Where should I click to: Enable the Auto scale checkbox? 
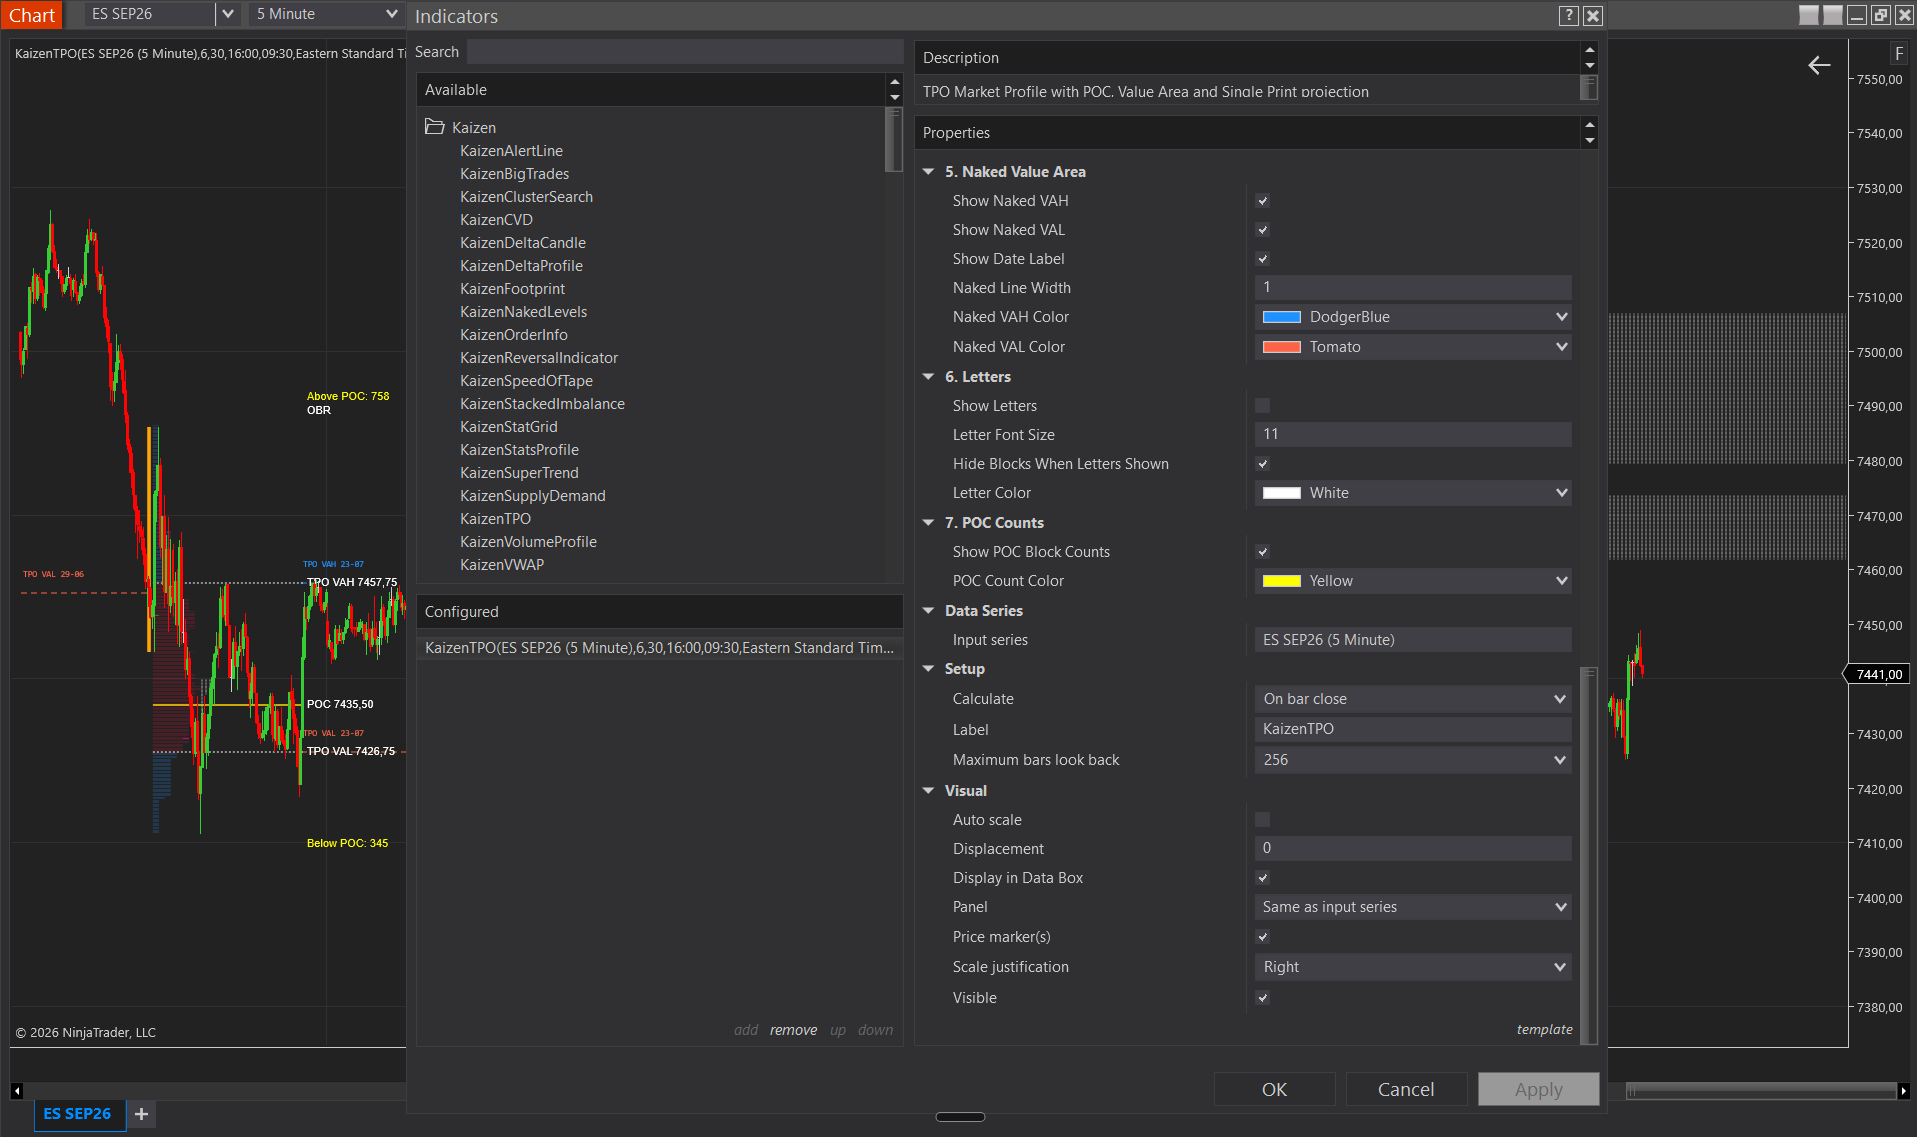pyautogui.click(x=1263, y=820)
